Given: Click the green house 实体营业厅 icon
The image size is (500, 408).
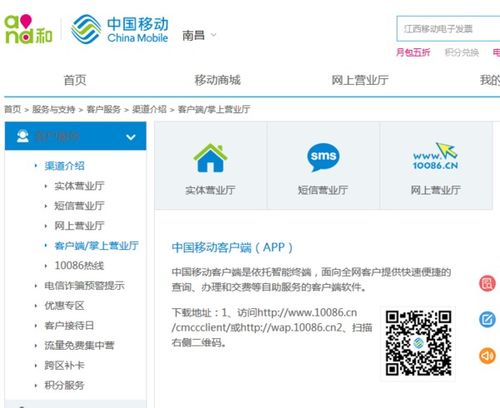Looking at the screenshot, I should tap(210, 158).
